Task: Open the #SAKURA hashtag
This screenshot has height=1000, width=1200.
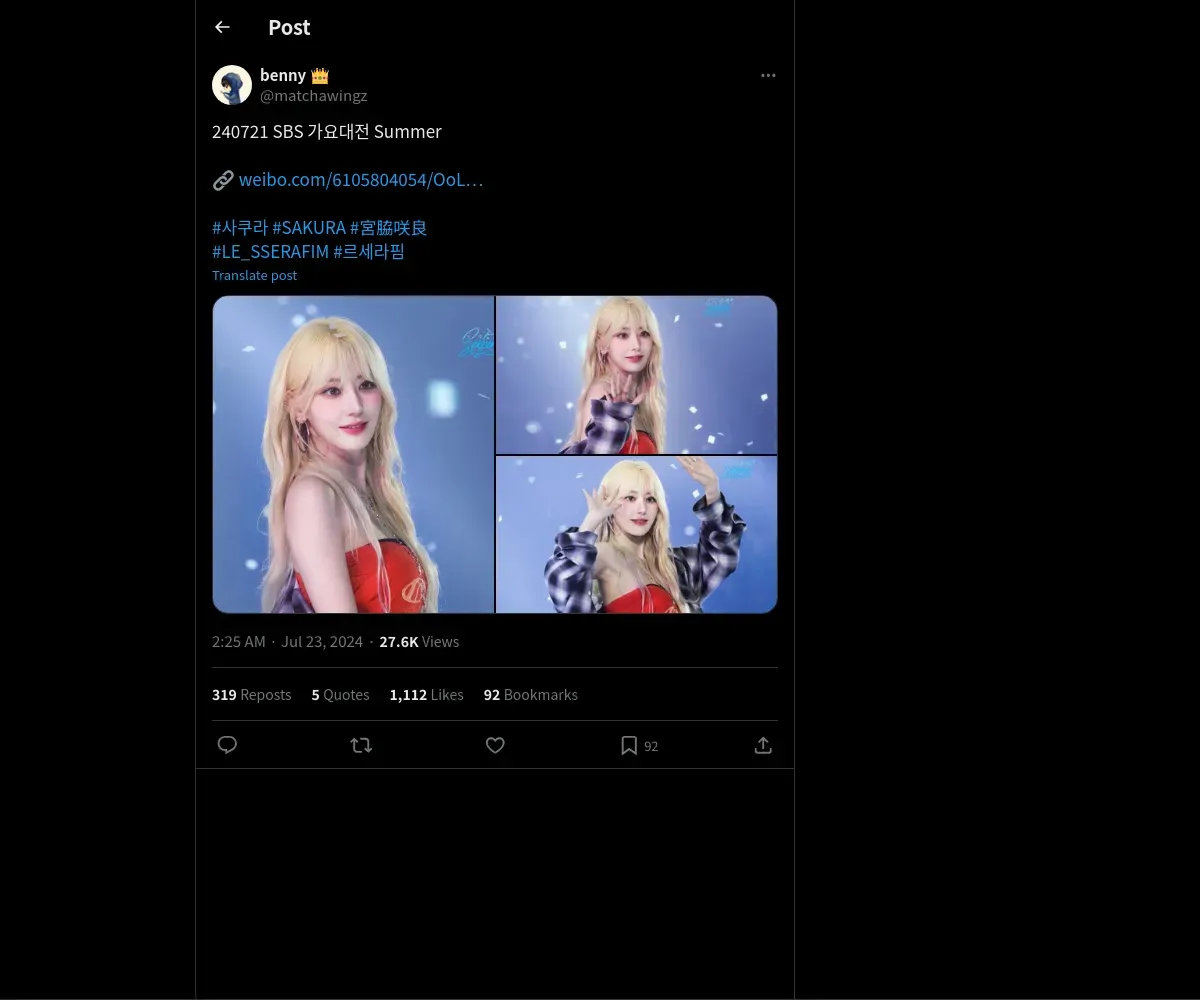Action: click(309, 228)
